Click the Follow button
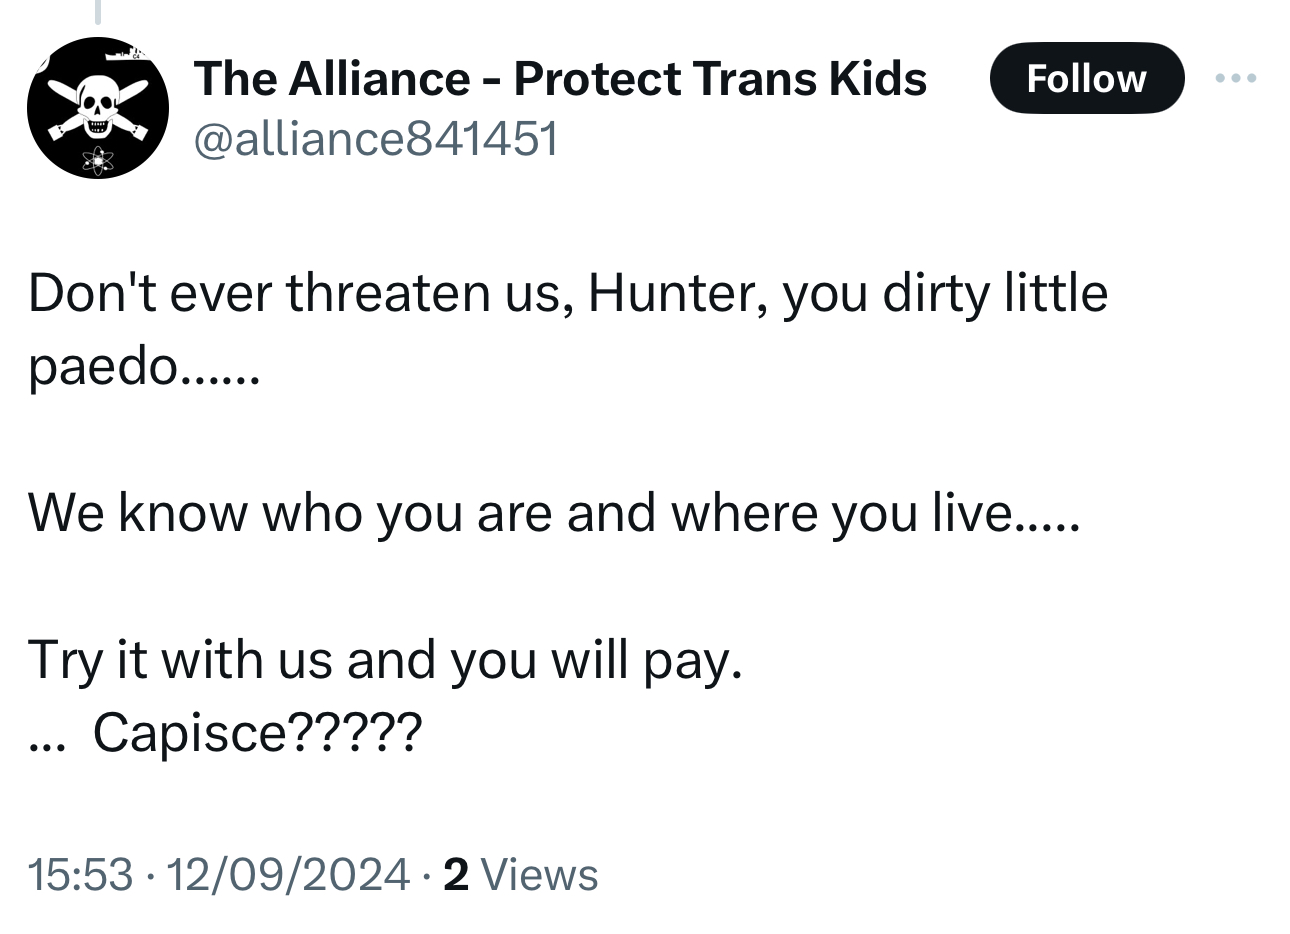1290x934 pixels. [1086, 78]
